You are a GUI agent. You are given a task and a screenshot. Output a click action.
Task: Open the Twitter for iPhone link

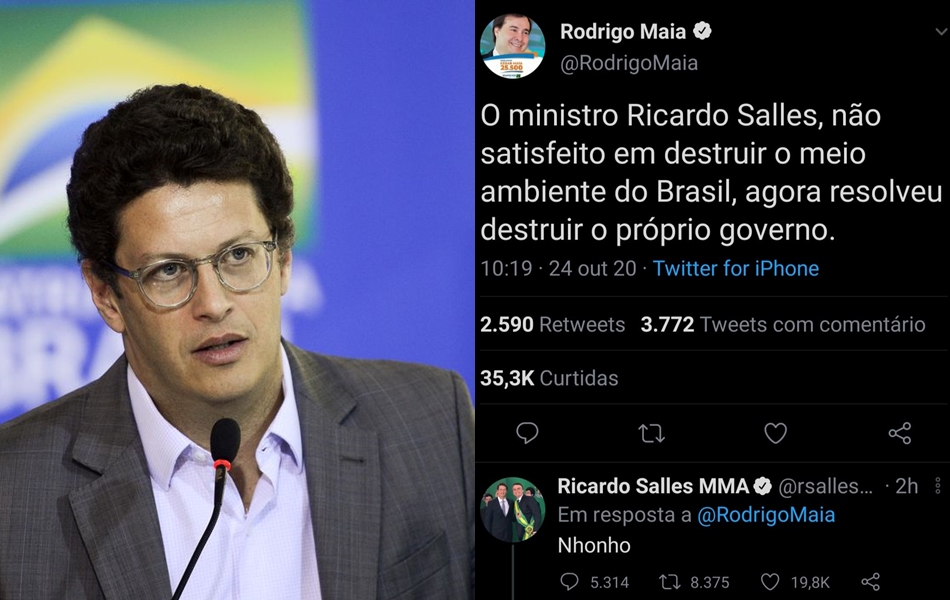(736, 268)
